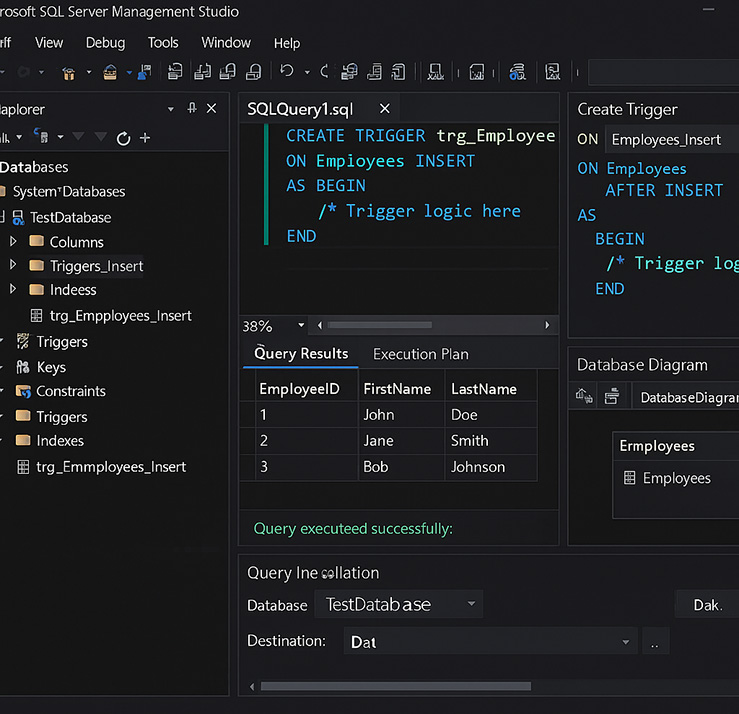Click the print icon in Database Diagram toolbar
Viewport: 739px width, 714px height.
(612, 396)
